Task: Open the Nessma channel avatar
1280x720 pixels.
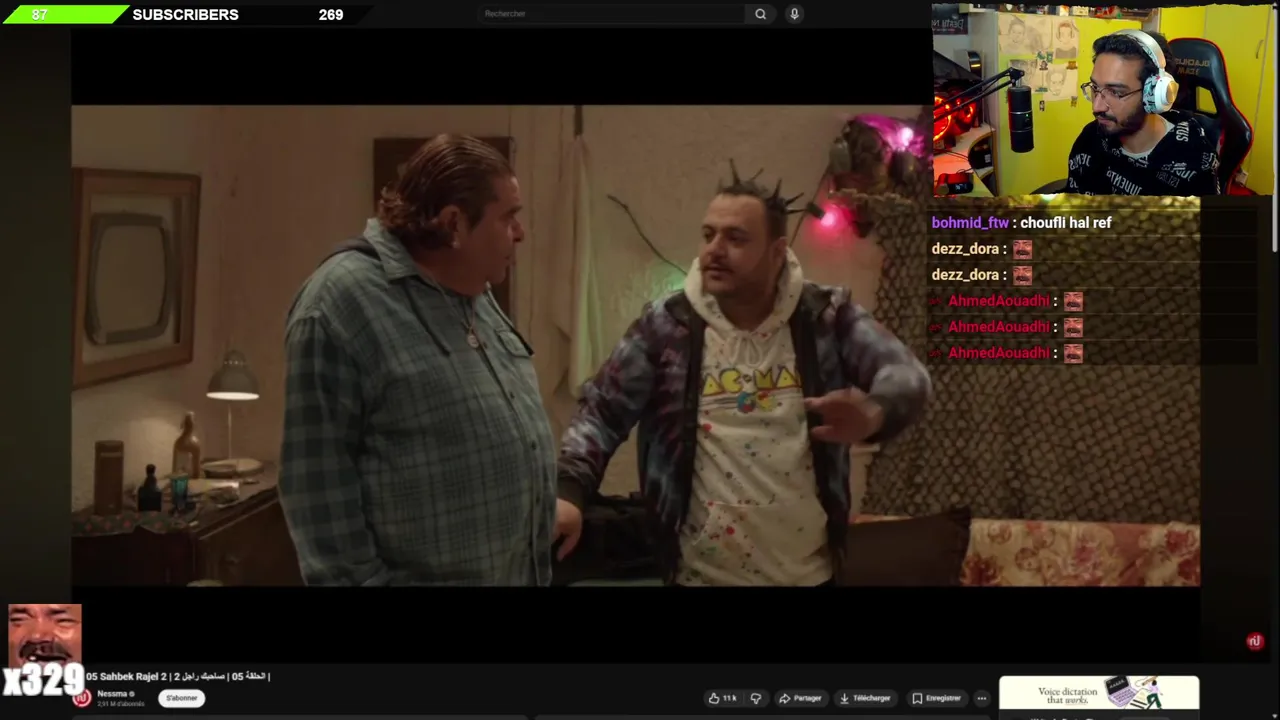Action: (x=82, y=698)
